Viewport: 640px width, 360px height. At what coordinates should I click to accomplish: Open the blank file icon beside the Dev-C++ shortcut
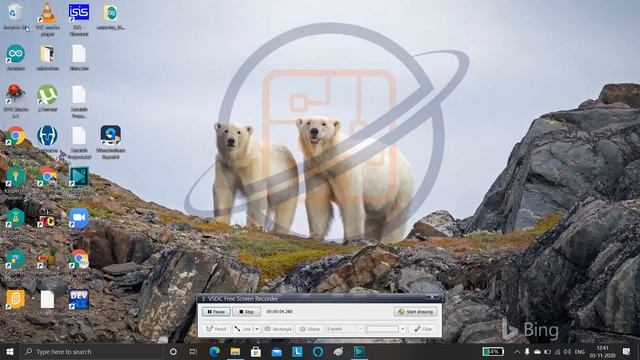click(47, 300)
